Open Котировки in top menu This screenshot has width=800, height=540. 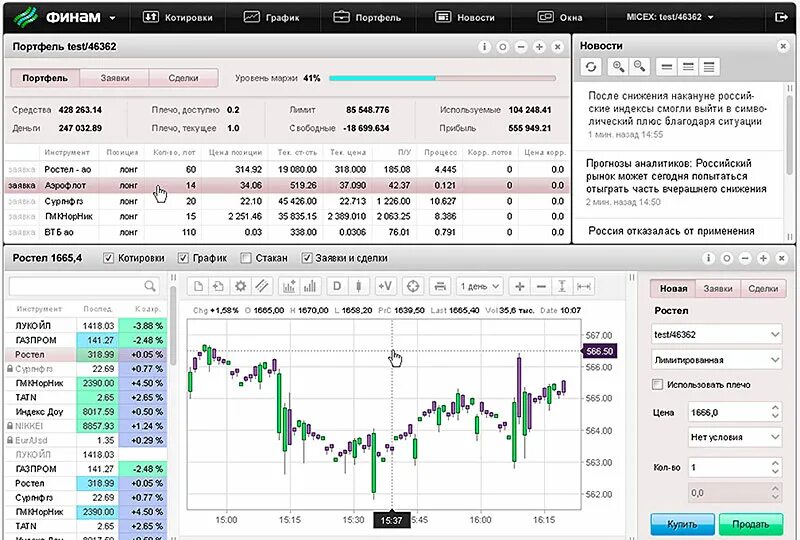(x=177, y=17)
